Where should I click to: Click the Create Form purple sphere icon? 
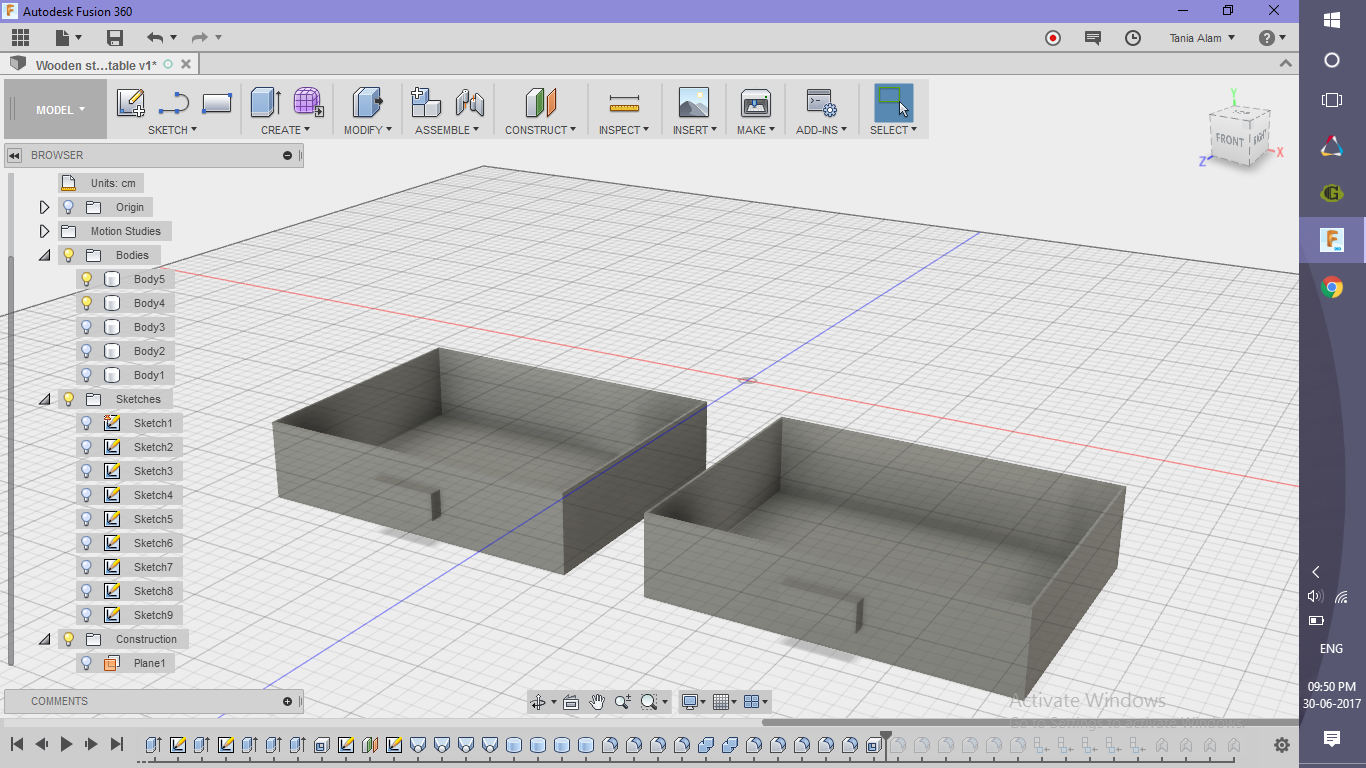[308, 102]
